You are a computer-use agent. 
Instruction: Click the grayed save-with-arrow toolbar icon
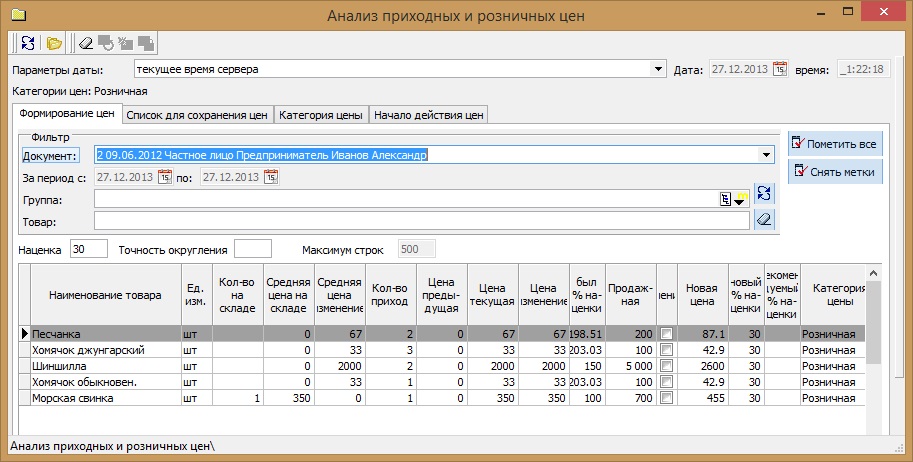click(105, 43)
